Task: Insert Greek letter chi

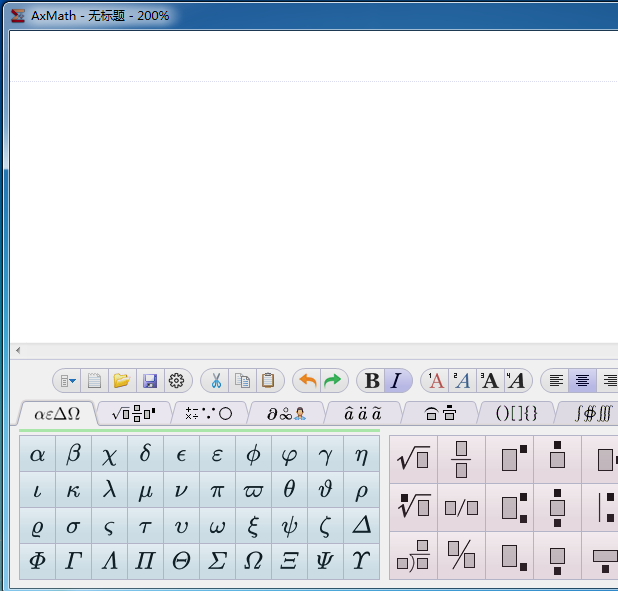Action: 109,454
